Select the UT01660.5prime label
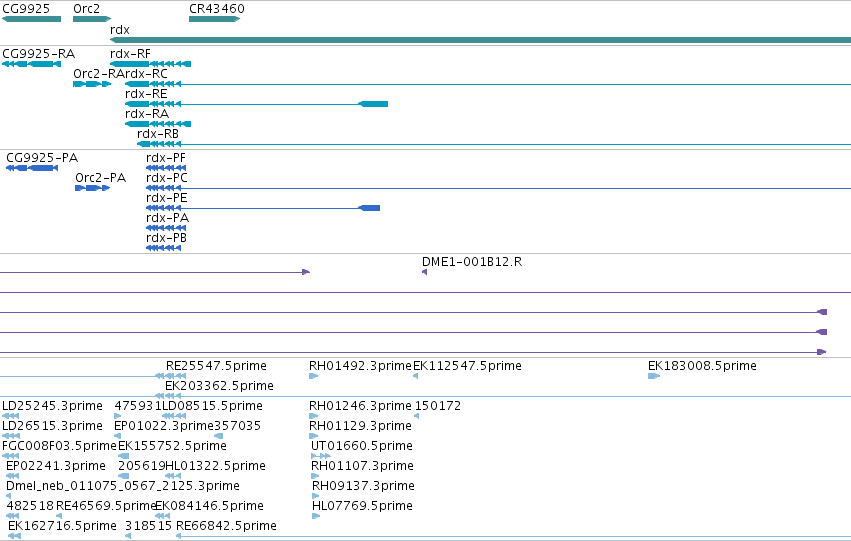The height and width of the screenshot is (541, 851). 362,447
